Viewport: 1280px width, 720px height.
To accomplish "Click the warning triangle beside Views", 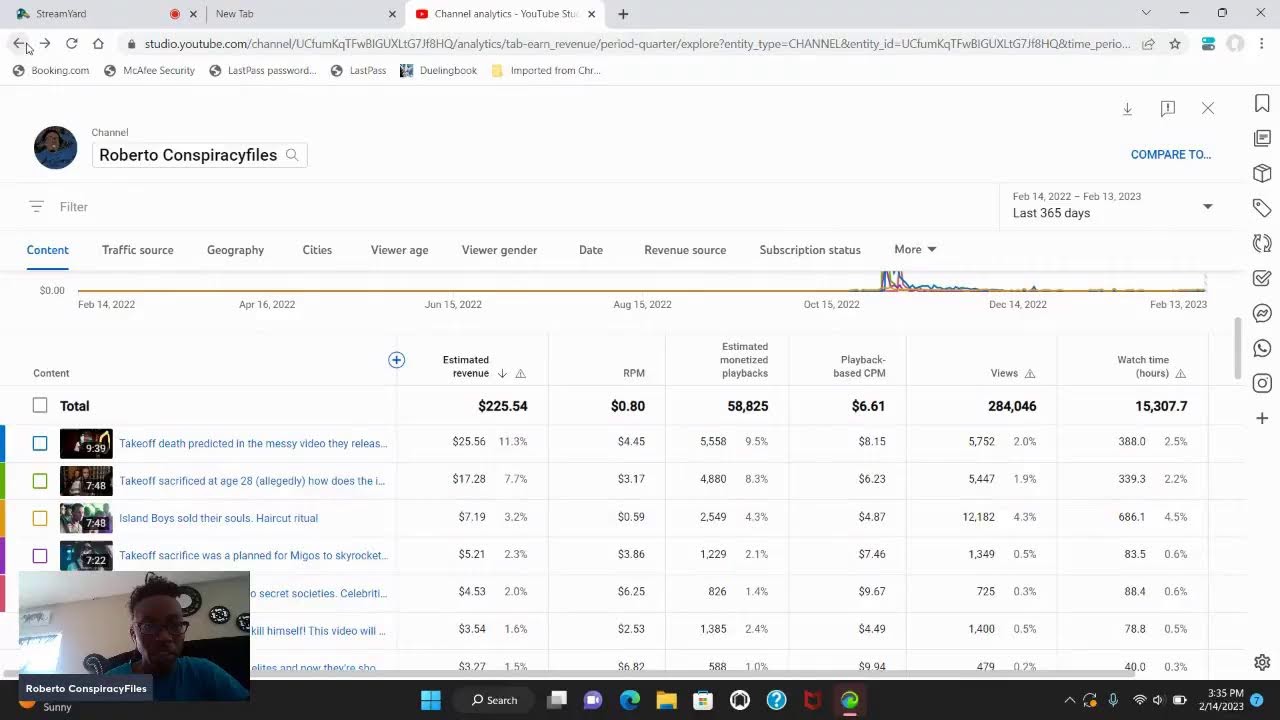I will click(1030, 374).
